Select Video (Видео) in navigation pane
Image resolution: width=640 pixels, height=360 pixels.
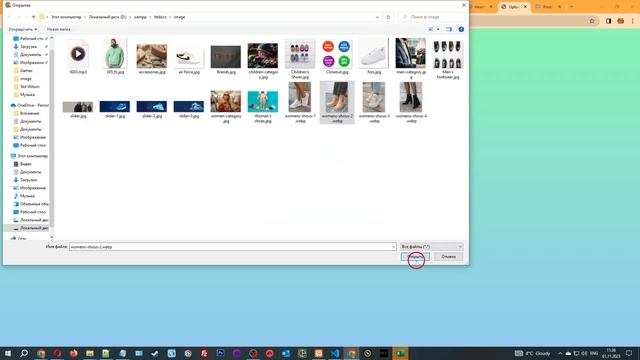(25, 164)
